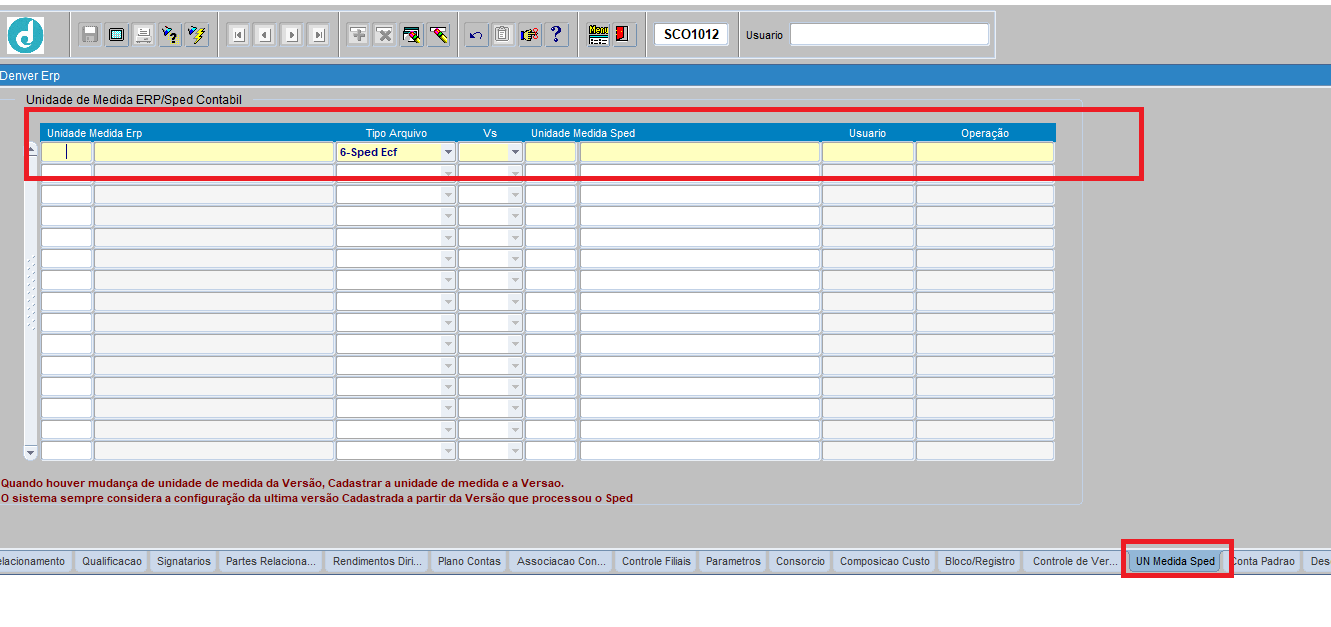Image resolution: width=1331 pixels, height=627 pixels.
Task: Click the scrollbar down arrow beside the grid
Action: tap(30, 452)
